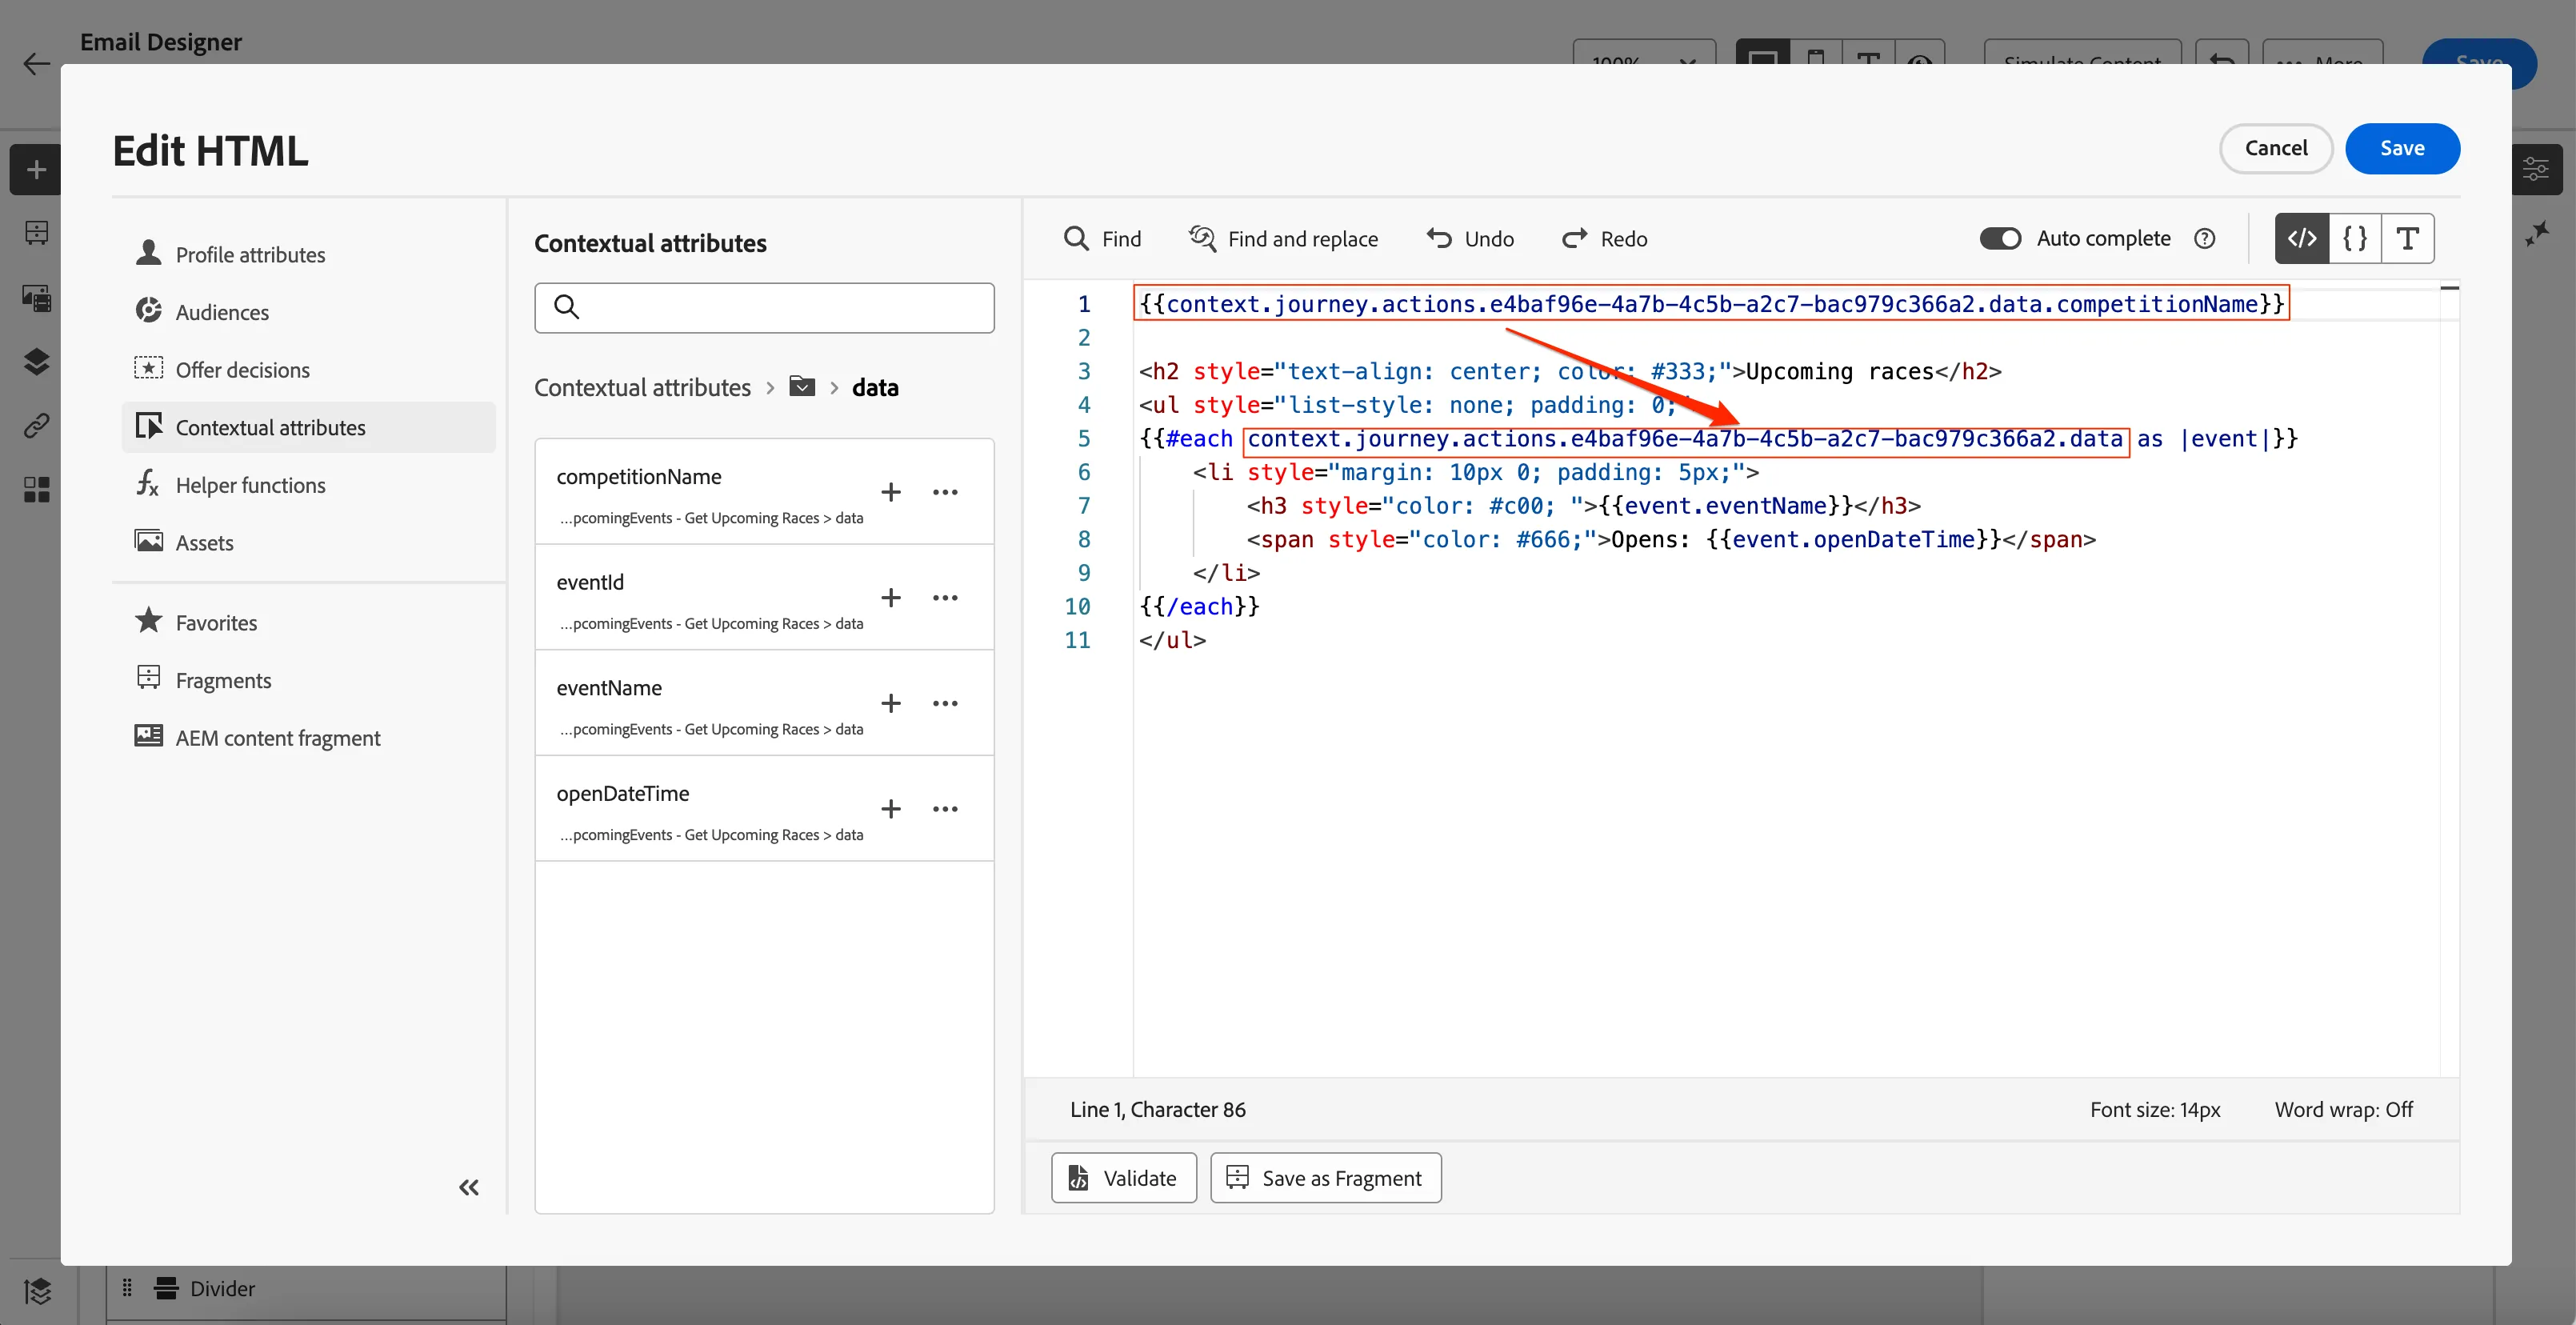This screenshot has height=1325, width=2576.
Task: Click Save as Fragment button
Action: tap(1325, 1178)
